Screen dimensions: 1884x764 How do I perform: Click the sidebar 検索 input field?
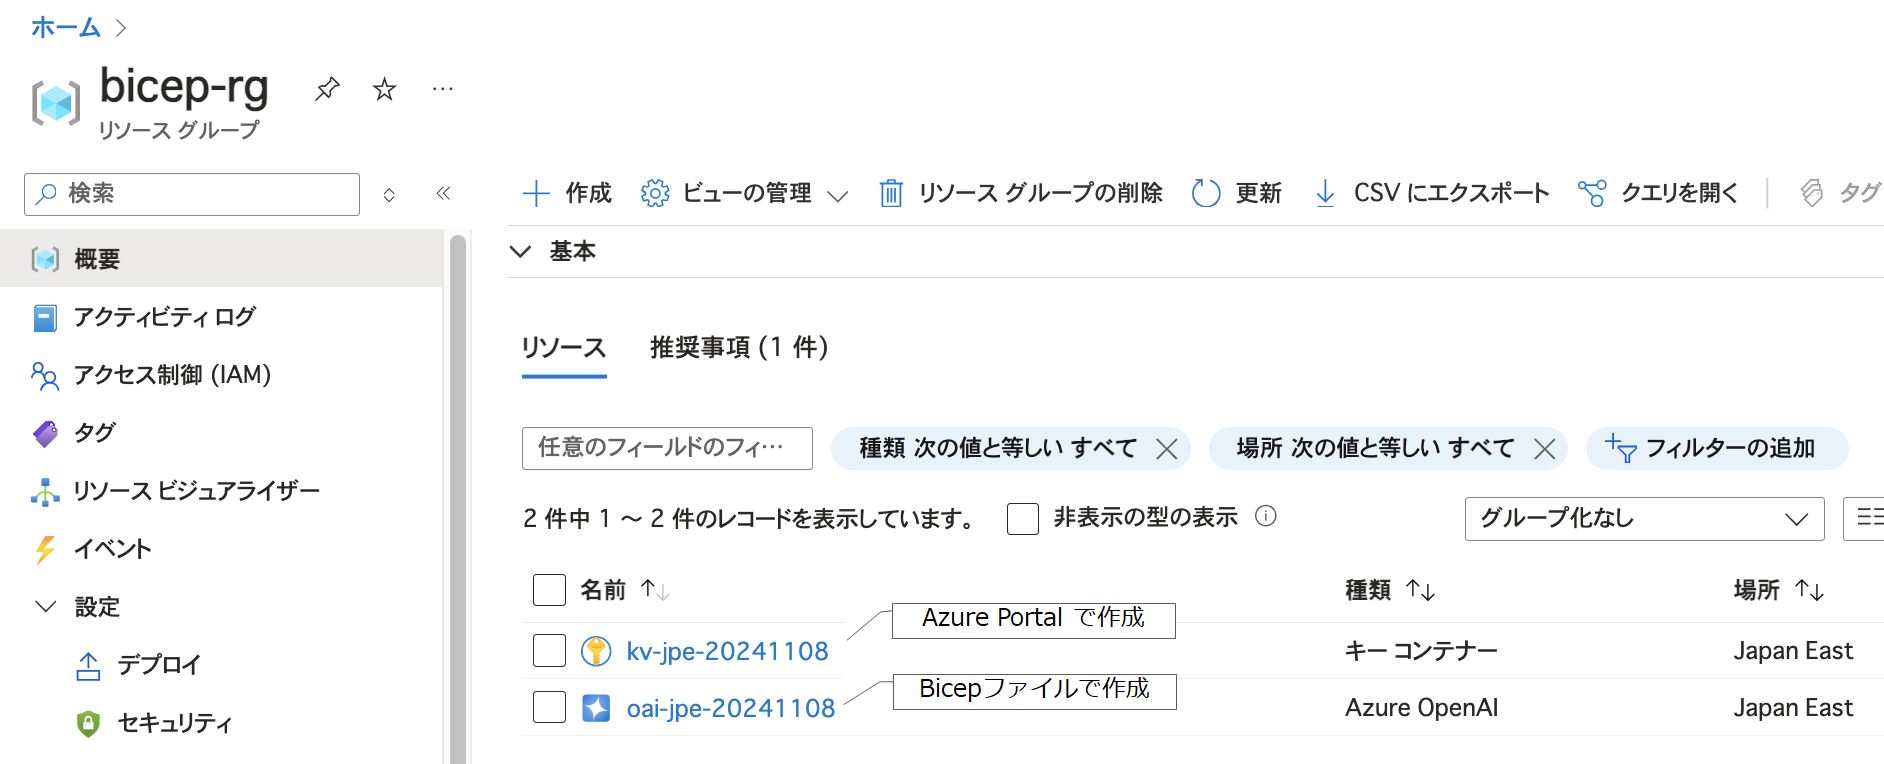[192, 194]
